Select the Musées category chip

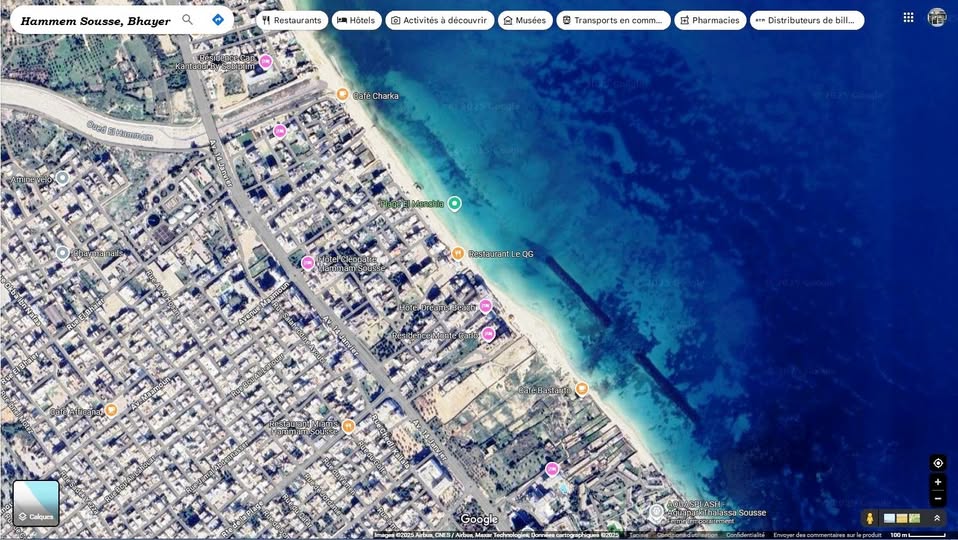(x=525, y=20)
